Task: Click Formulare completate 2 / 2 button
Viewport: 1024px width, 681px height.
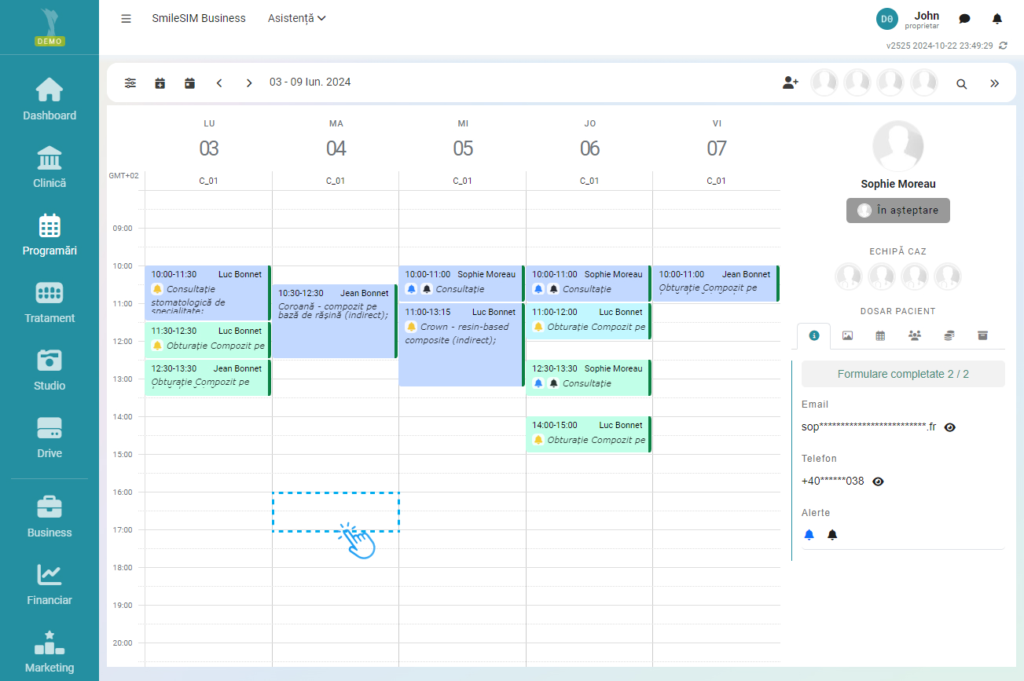Action: tap(902, 374)
